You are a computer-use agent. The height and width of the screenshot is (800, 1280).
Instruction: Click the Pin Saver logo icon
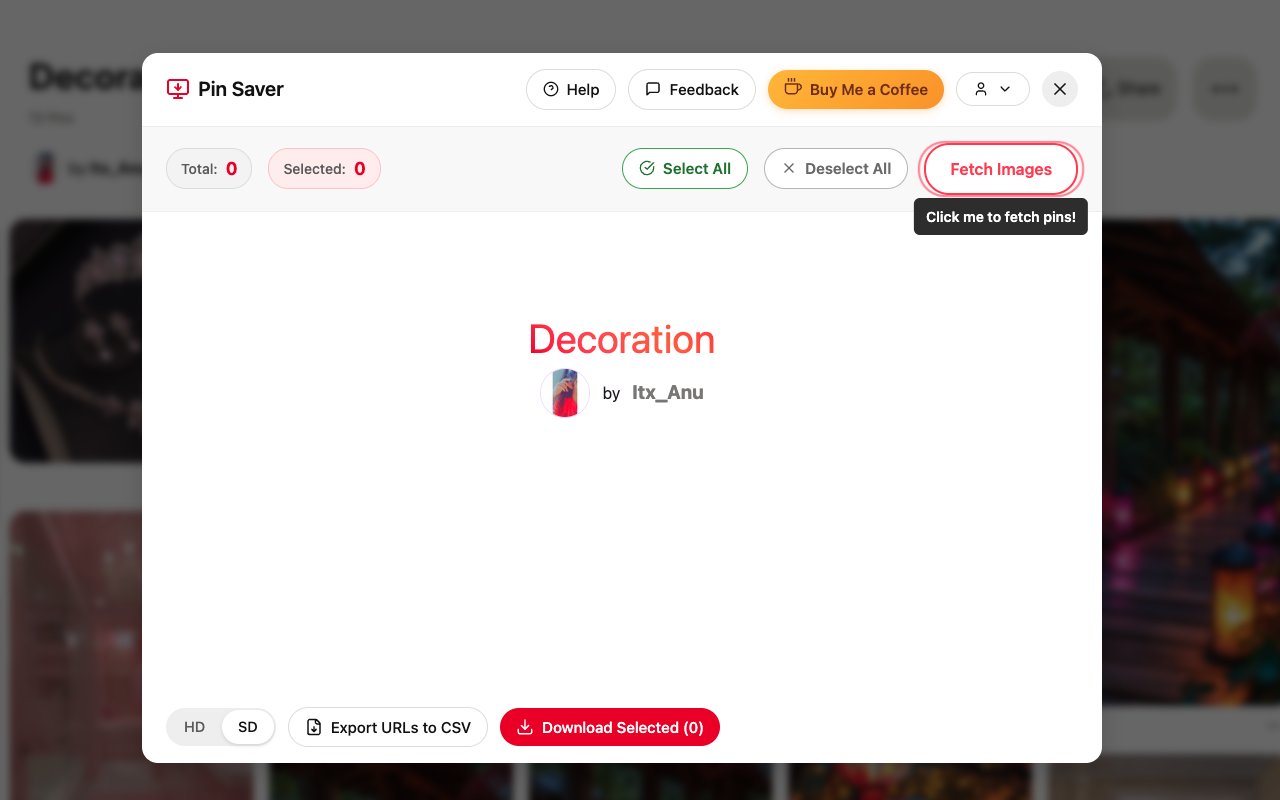click(x=178, y=89)
